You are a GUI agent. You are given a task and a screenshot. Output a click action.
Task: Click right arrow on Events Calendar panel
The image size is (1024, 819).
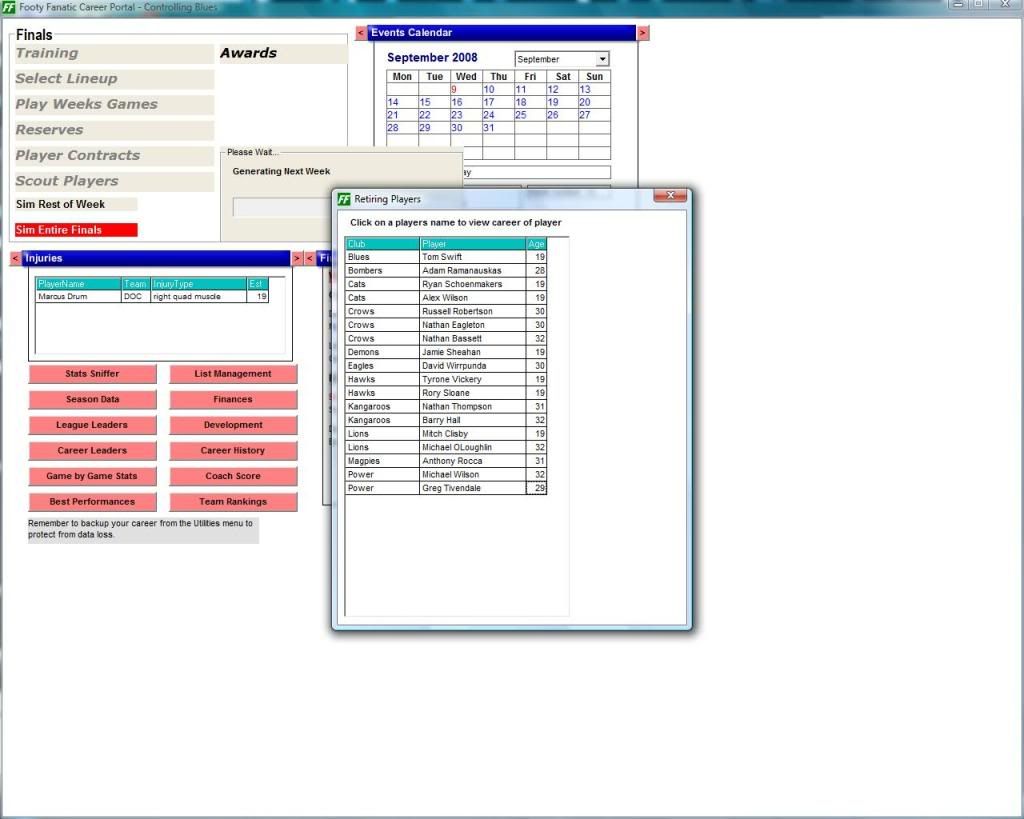click(642, 33)
